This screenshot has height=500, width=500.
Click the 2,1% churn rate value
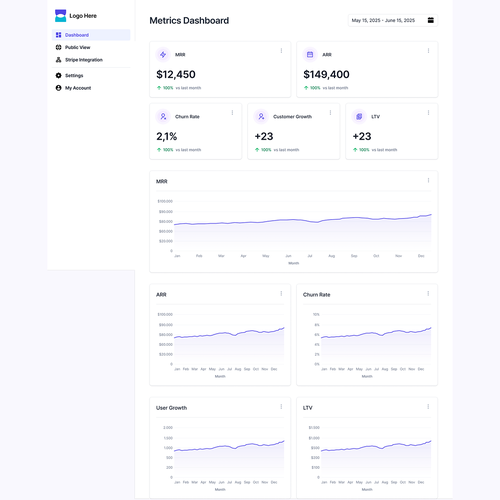click(x=167, y=136)
